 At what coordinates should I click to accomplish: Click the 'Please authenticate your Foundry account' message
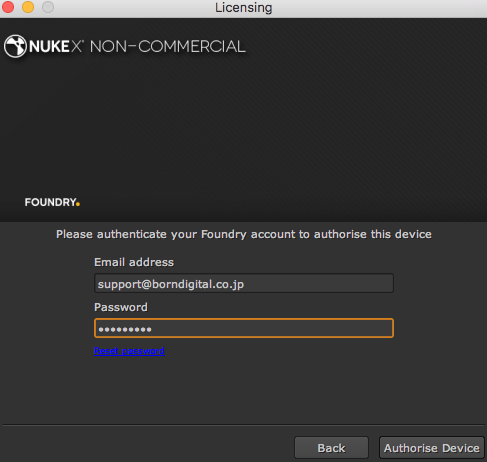coord(244,234)
